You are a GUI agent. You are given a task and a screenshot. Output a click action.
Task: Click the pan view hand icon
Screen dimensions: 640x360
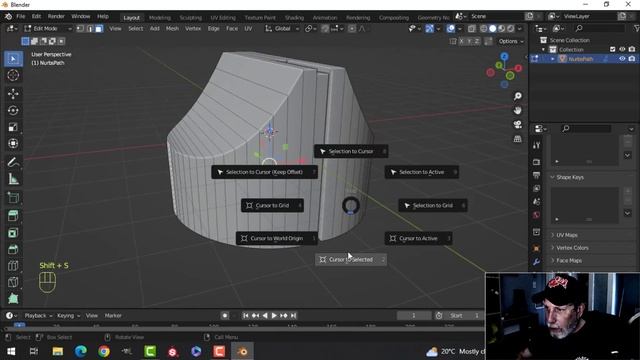517,111
